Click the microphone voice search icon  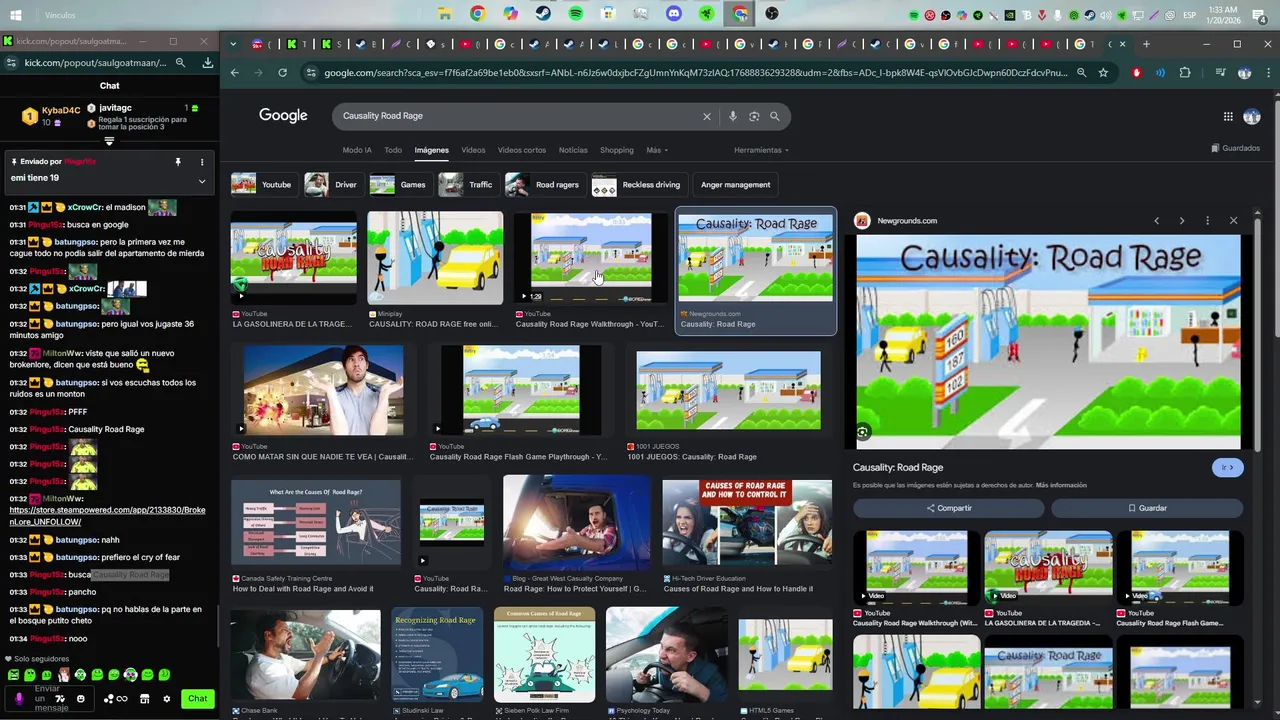[733, 116]
